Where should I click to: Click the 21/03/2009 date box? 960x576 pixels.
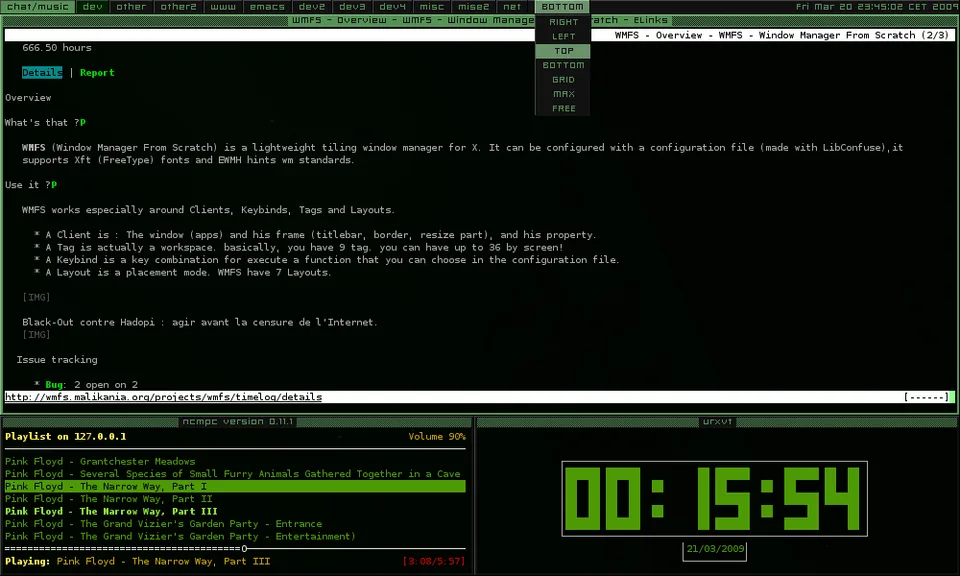[715, 549]
